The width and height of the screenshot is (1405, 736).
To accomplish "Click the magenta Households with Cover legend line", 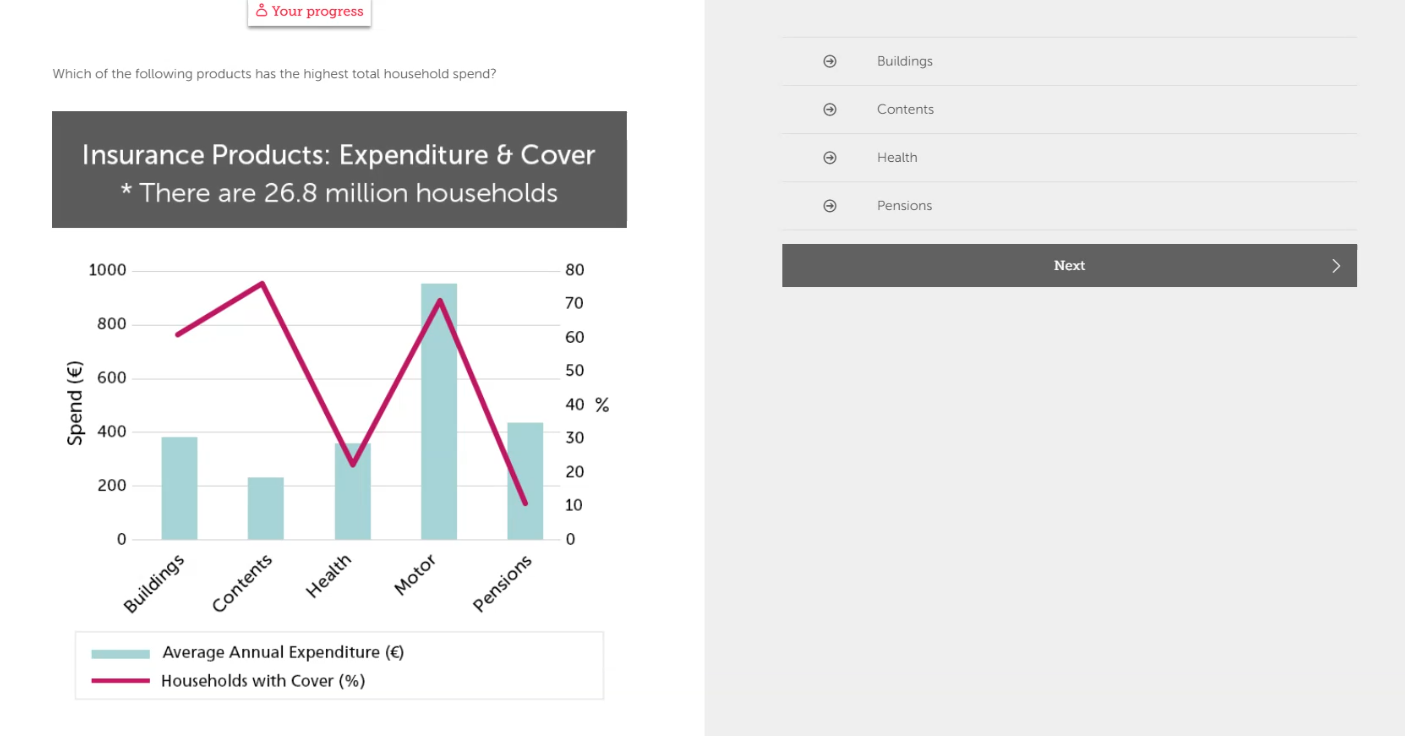I will coord(120,681).
